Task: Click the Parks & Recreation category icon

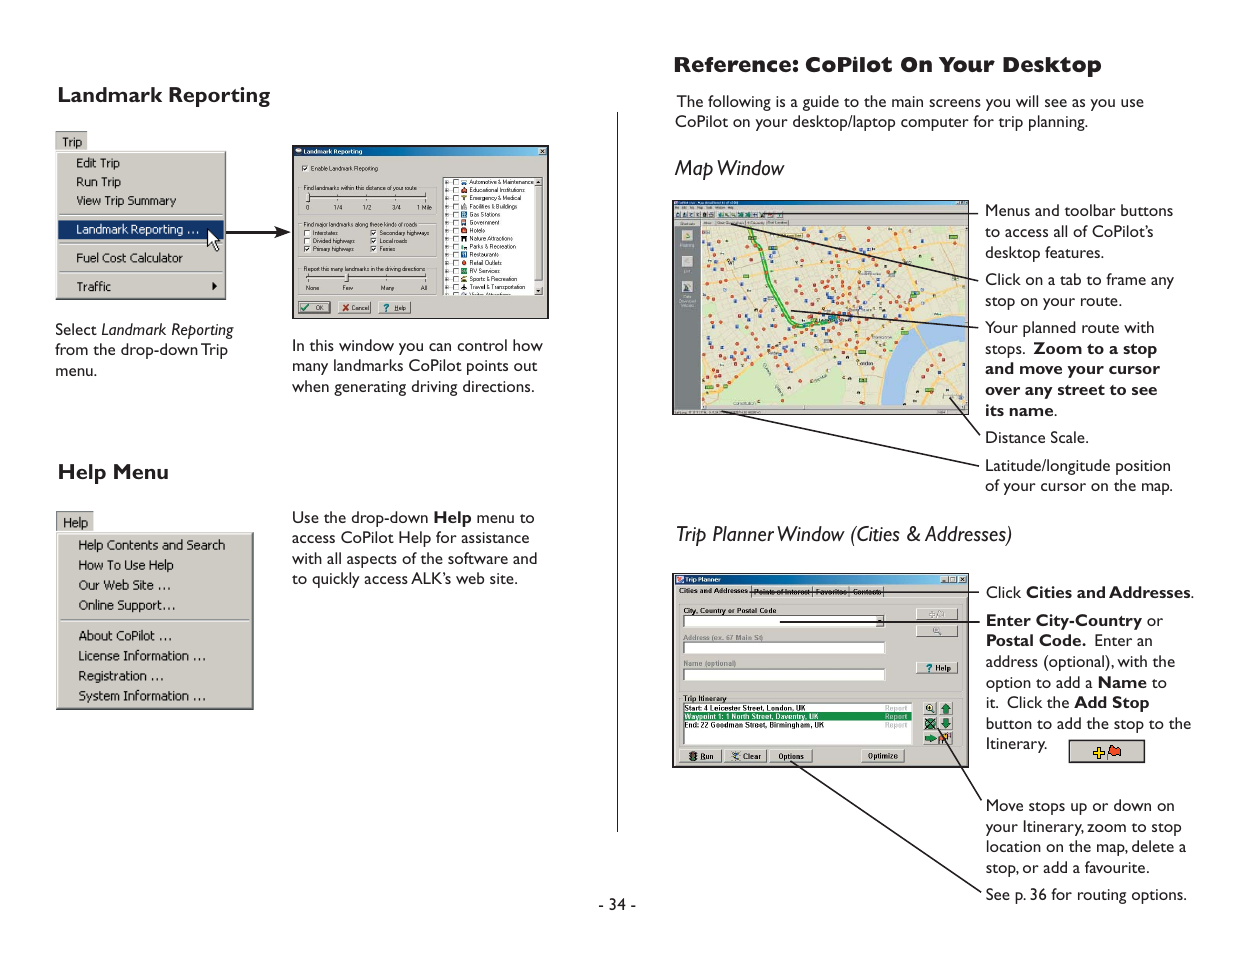Action: (x=464, y=247)
